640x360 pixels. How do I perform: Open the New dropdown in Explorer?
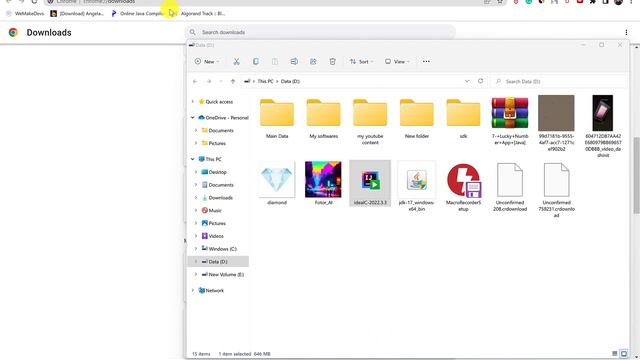[x=207, y=62]
